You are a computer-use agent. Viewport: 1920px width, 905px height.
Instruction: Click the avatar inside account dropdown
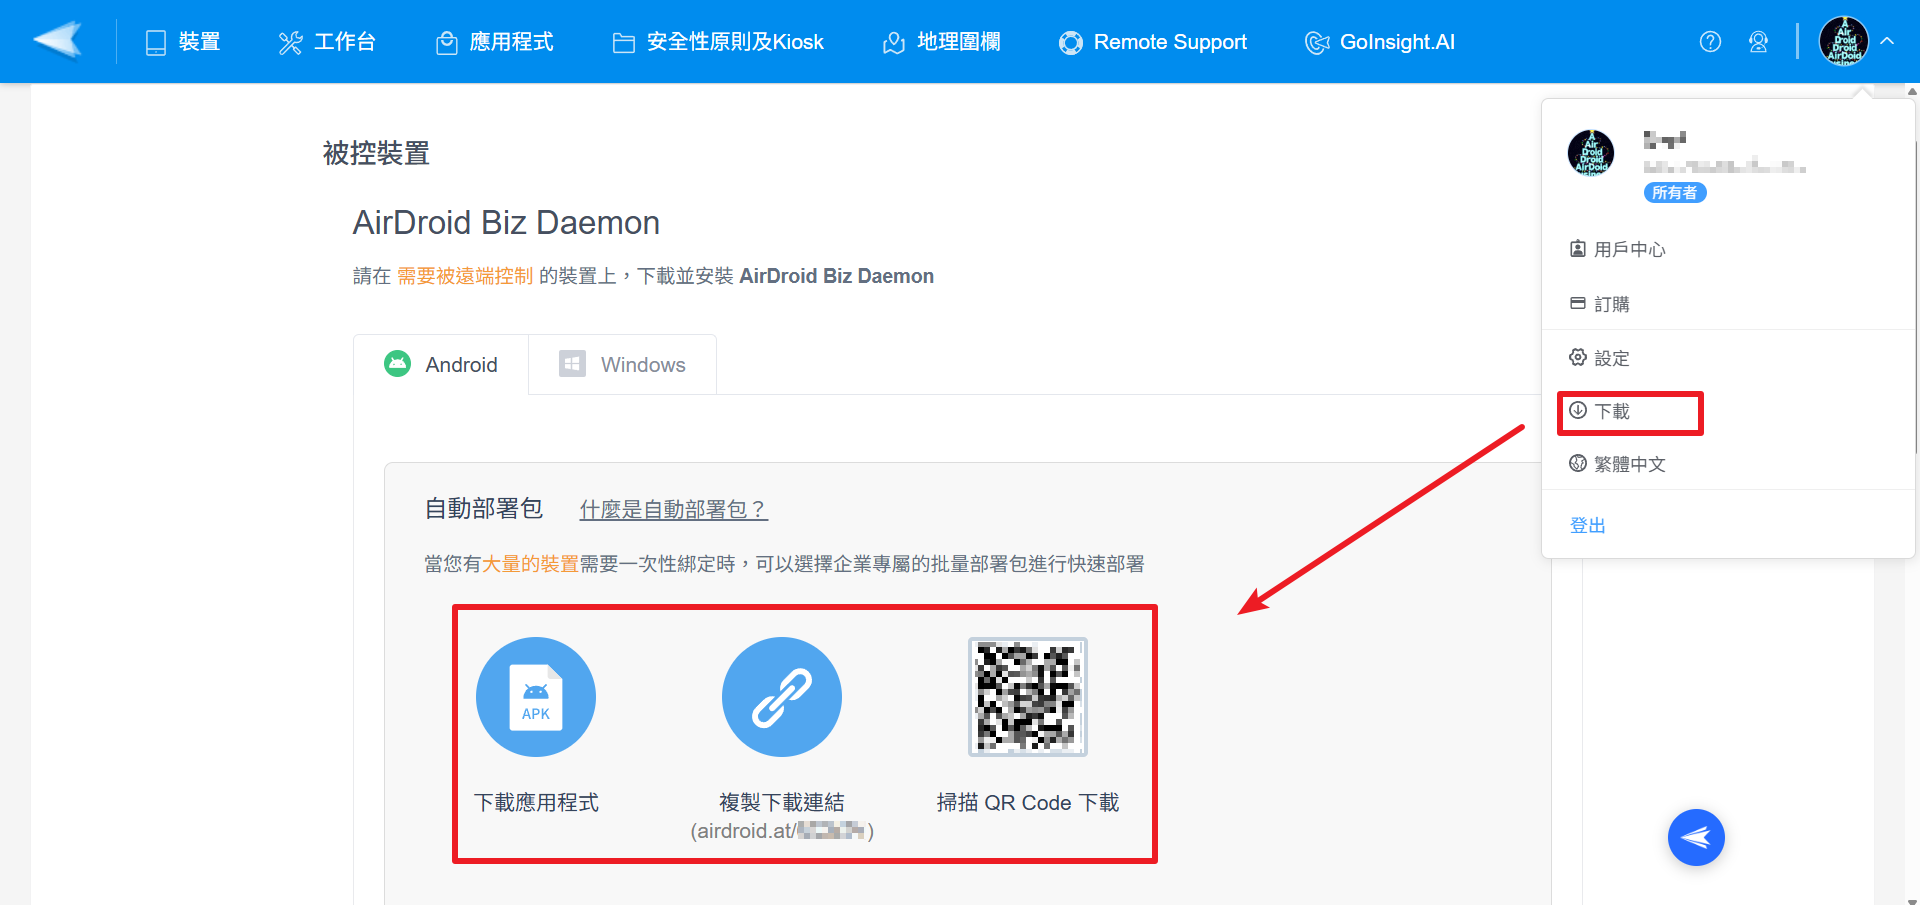[1591, 154]
